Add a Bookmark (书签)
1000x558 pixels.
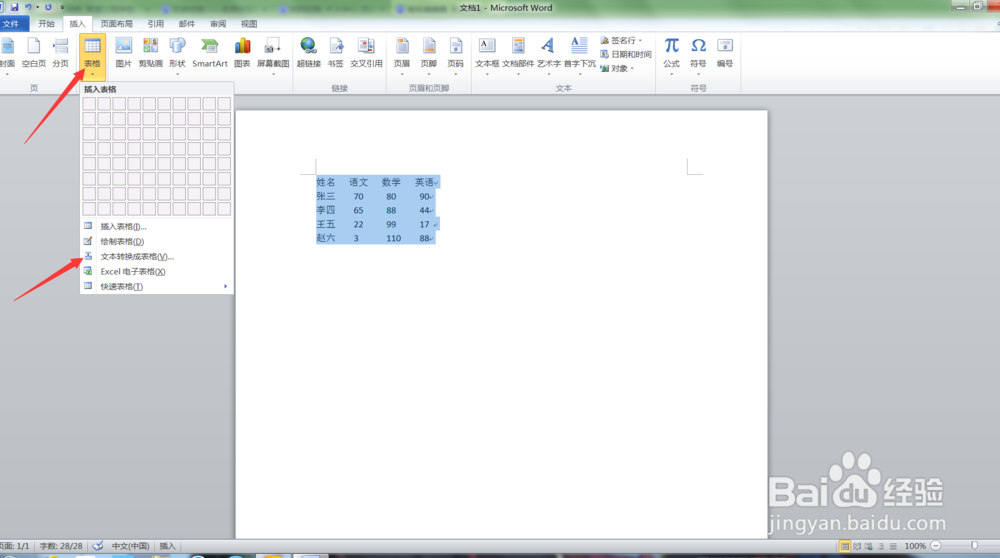335,53
